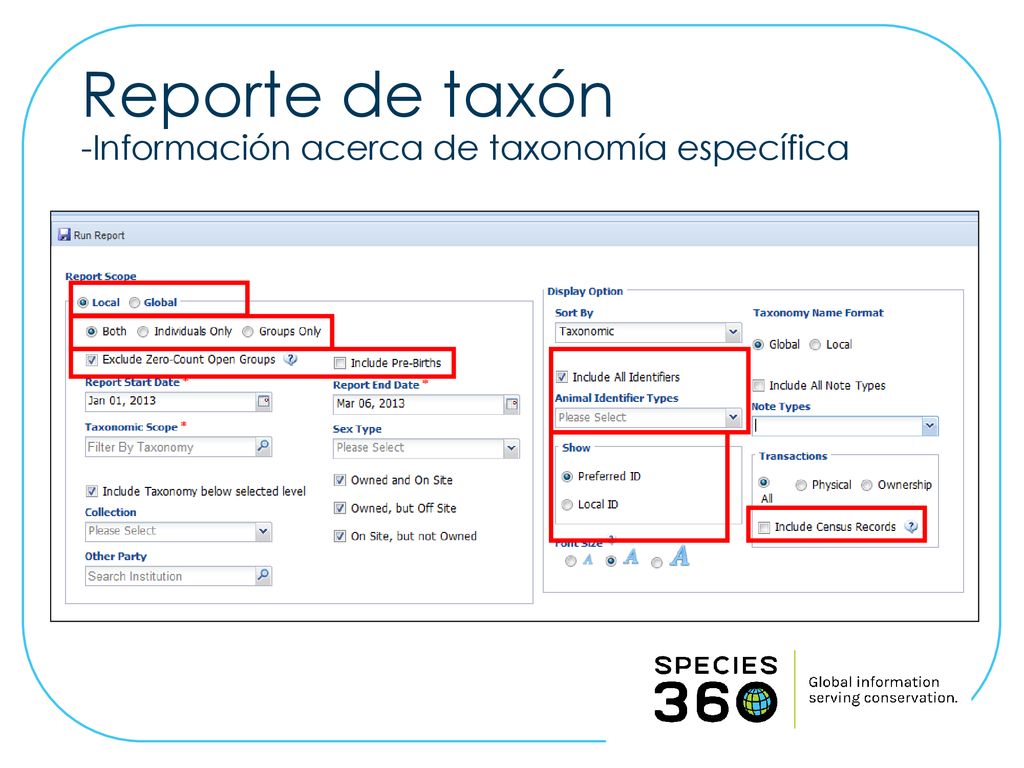Select the Both radio option

click(x=92, y=332)
